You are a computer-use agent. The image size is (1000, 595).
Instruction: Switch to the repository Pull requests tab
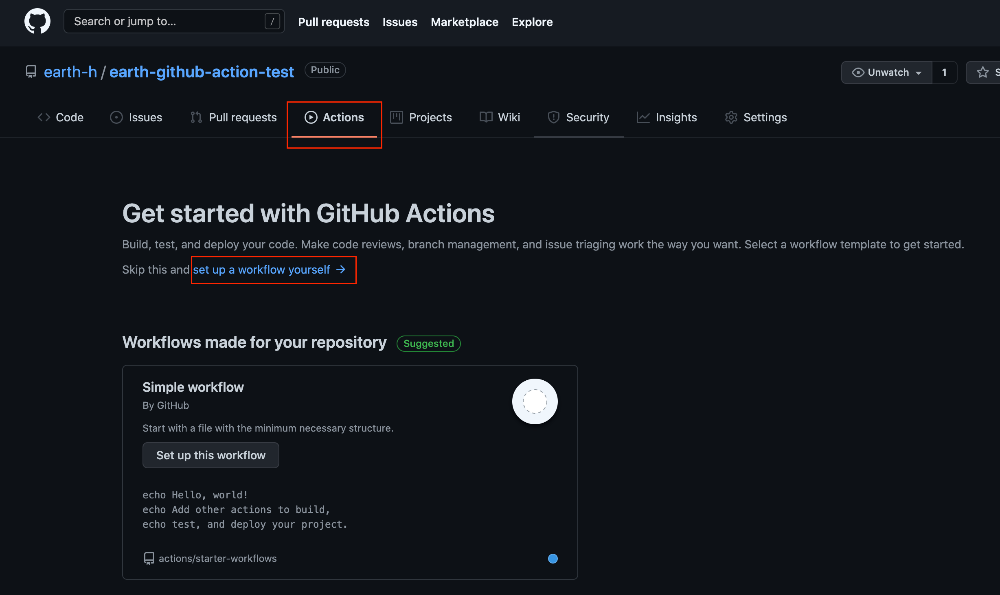[x=233, y=117]
